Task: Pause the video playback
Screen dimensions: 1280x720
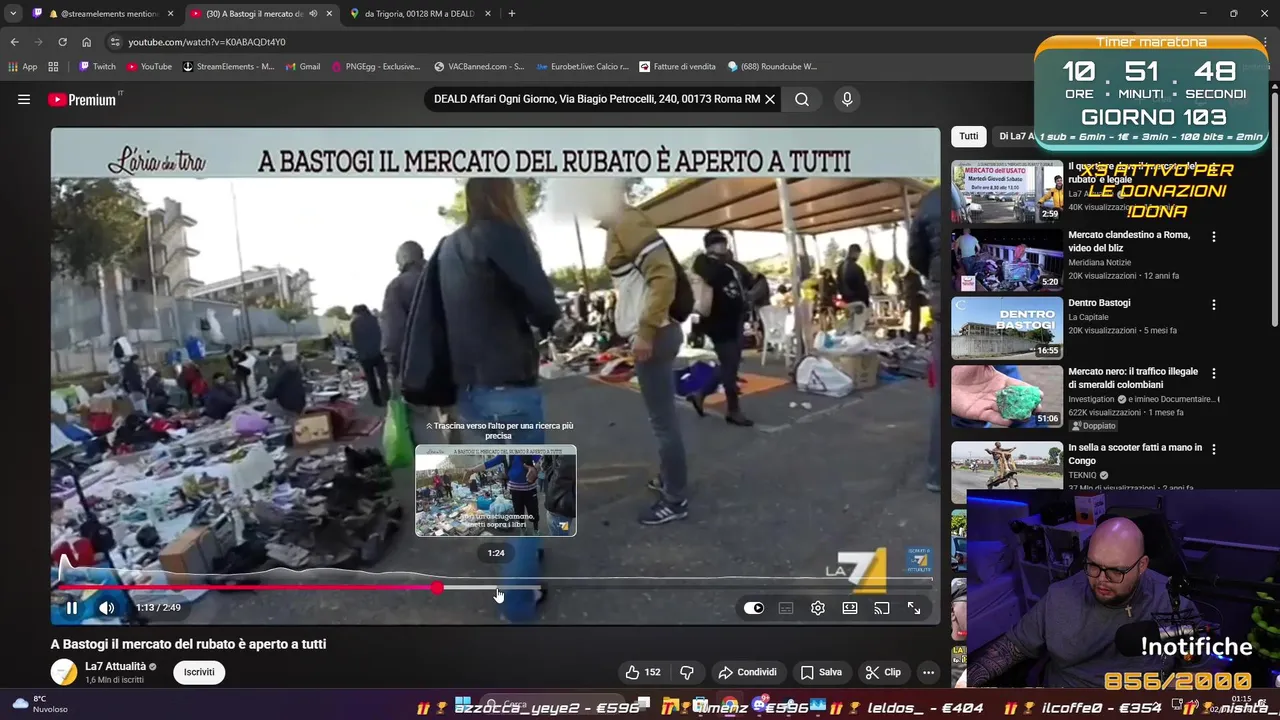Action: tap(72, 607)
